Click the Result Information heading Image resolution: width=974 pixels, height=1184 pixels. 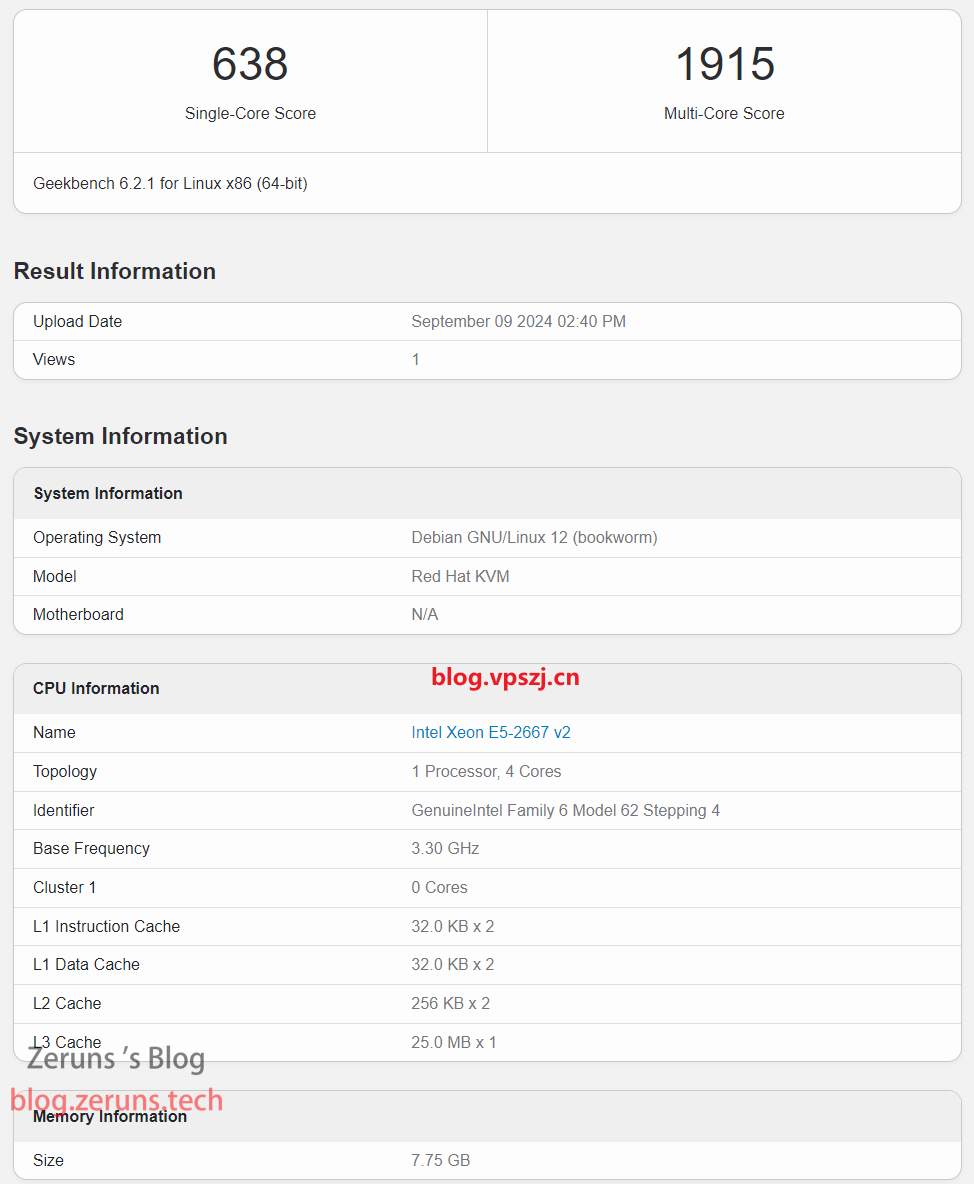114,271
